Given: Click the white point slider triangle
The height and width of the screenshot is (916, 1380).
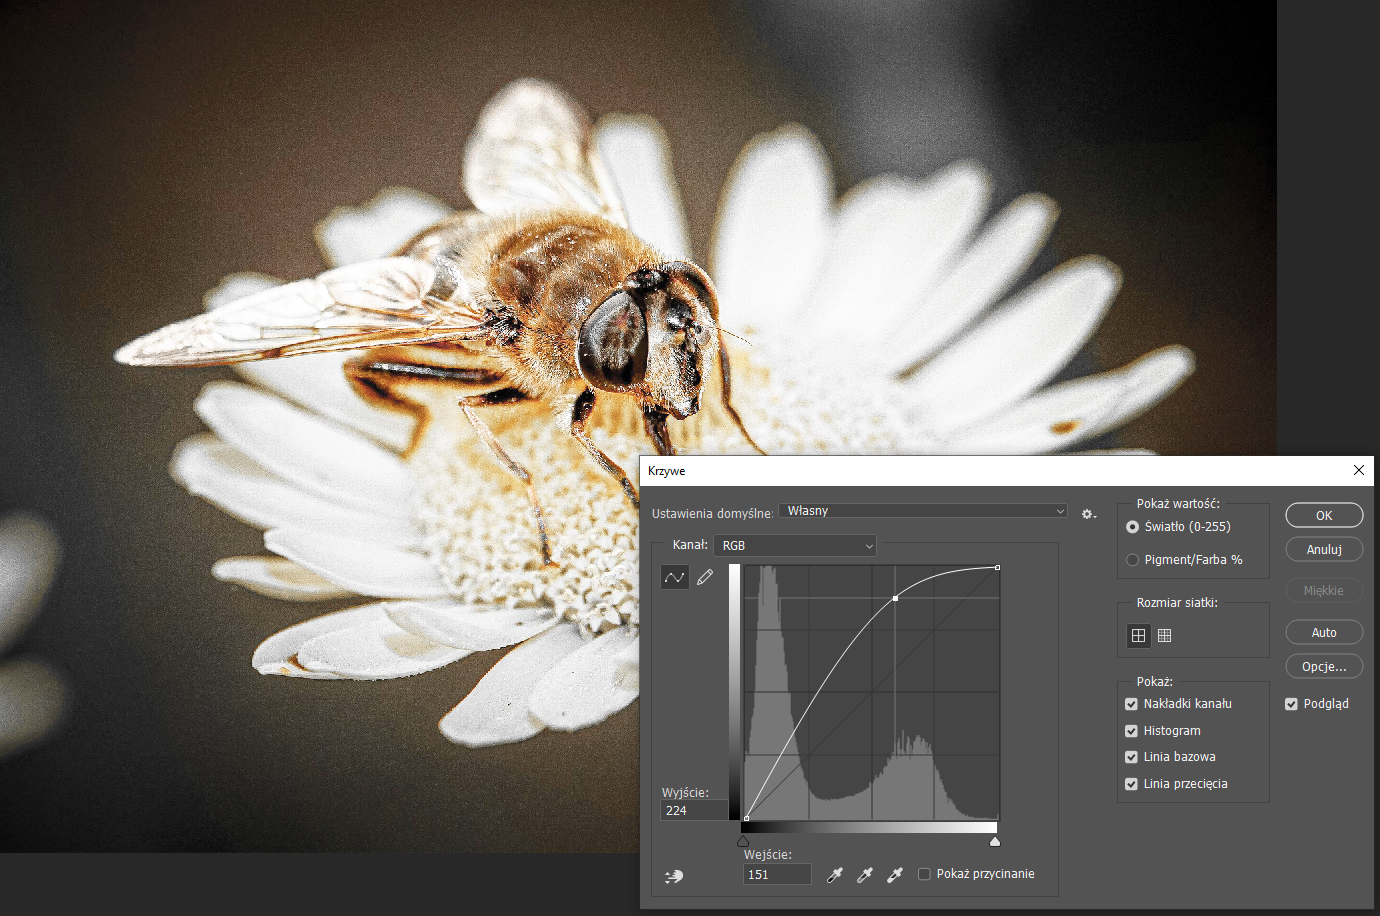Looking at the screenshot, I should click(995, 841).
